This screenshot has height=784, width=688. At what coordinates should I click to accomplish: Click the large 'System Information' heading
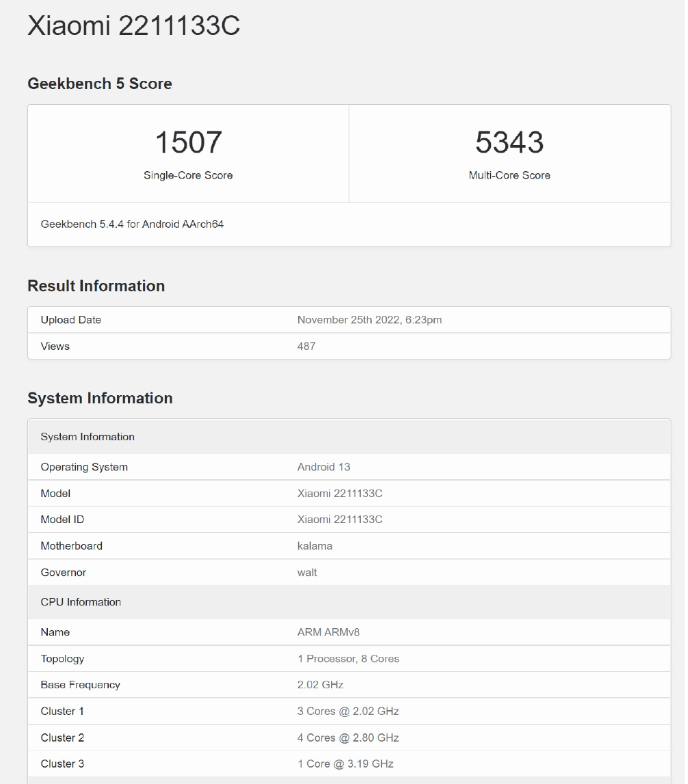click(x=100, y=398)
